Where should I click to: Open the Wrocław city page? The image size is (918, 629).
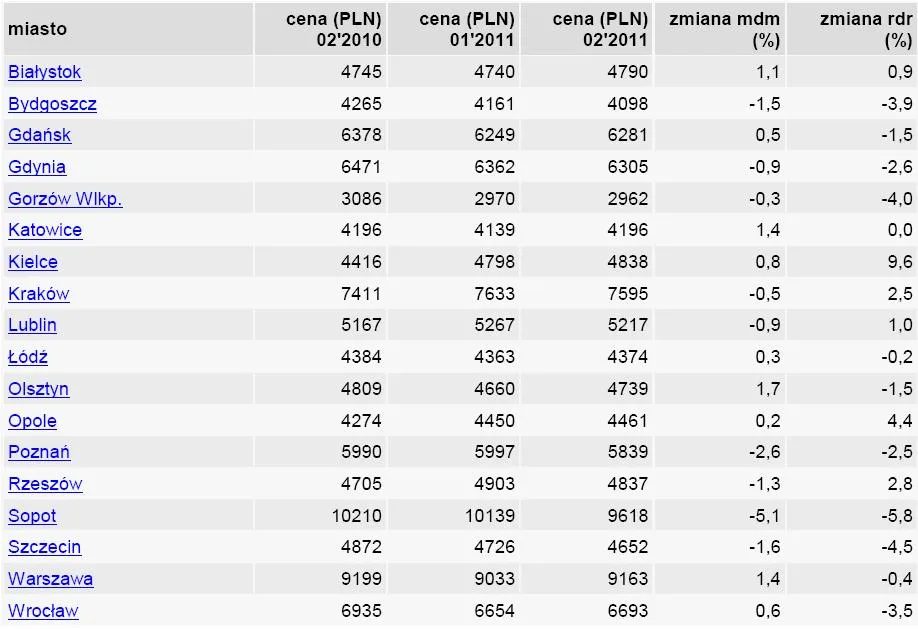(x=43, y=611)
